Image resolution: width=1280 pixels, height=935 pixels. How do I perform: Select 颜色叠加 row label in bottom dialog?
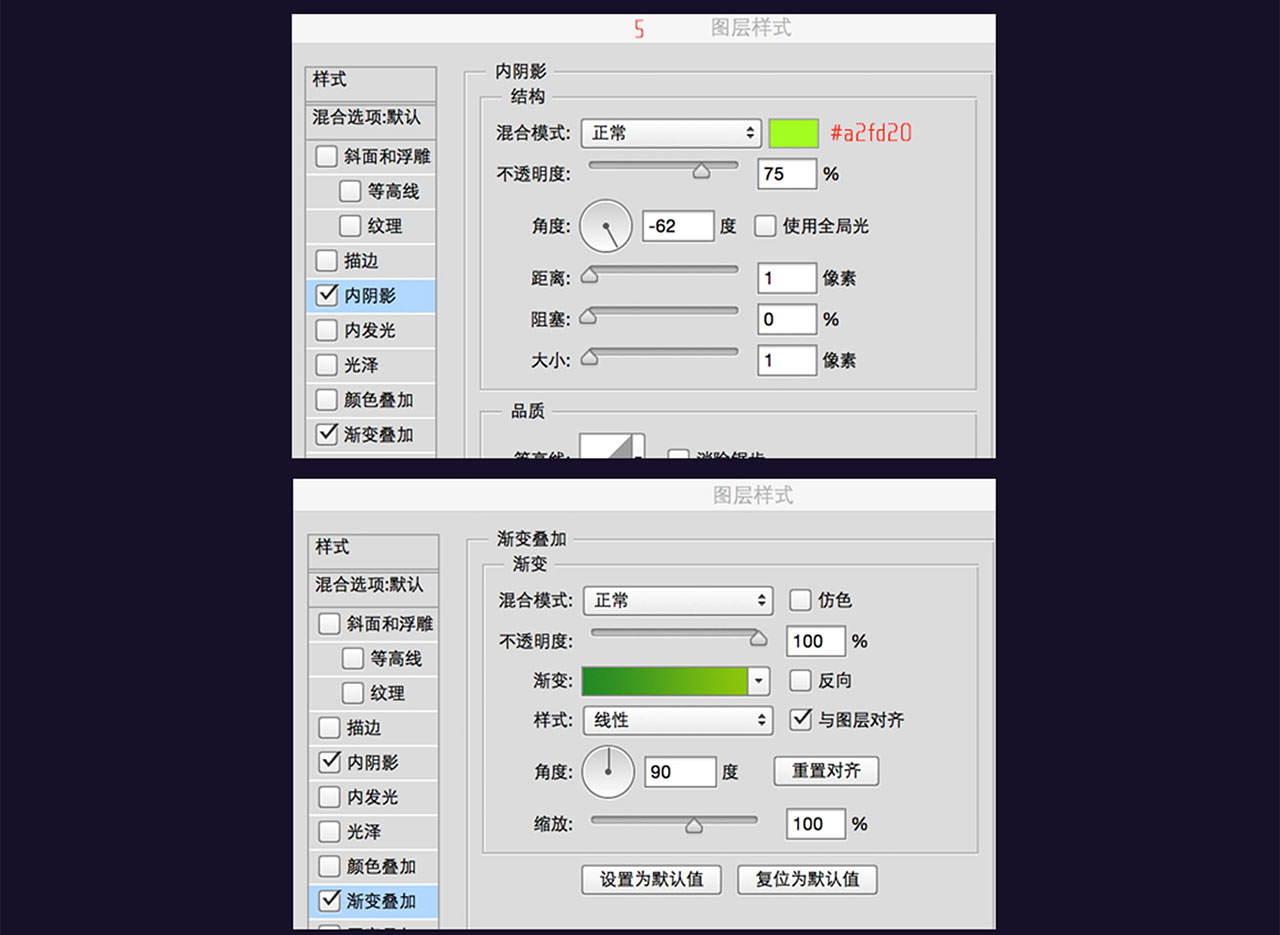point(382,867)
